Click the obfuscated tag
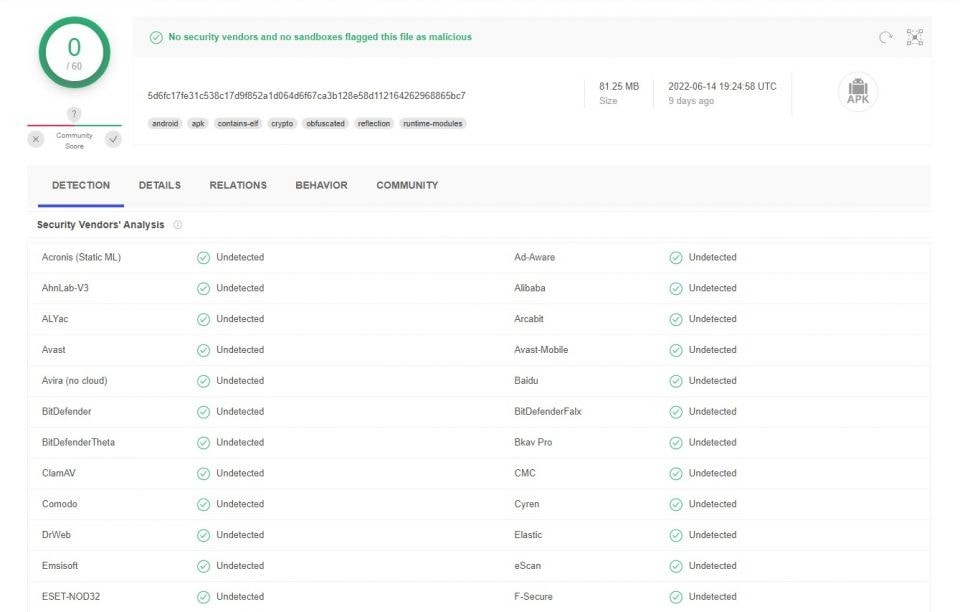 click(325, 124)
